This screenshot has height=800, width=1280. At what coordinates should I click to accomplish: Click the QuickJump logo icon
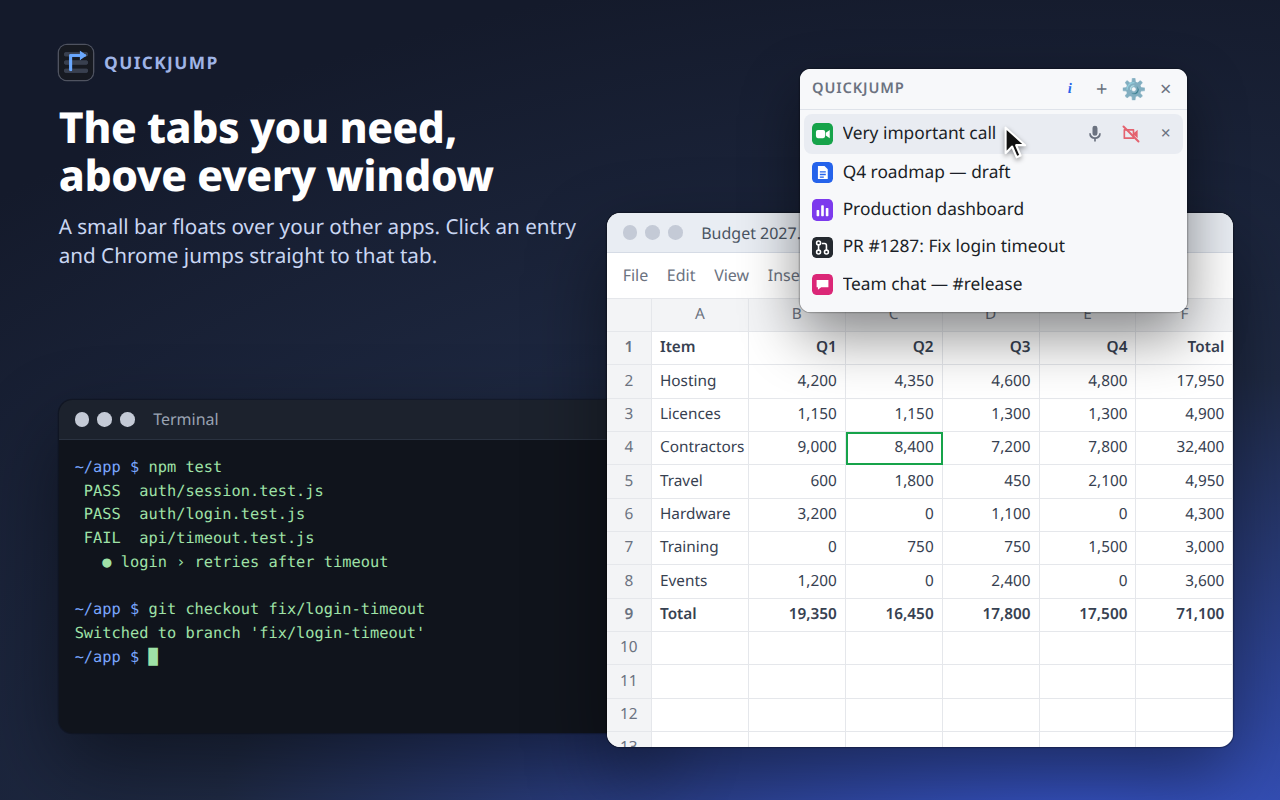pos(76,63)
